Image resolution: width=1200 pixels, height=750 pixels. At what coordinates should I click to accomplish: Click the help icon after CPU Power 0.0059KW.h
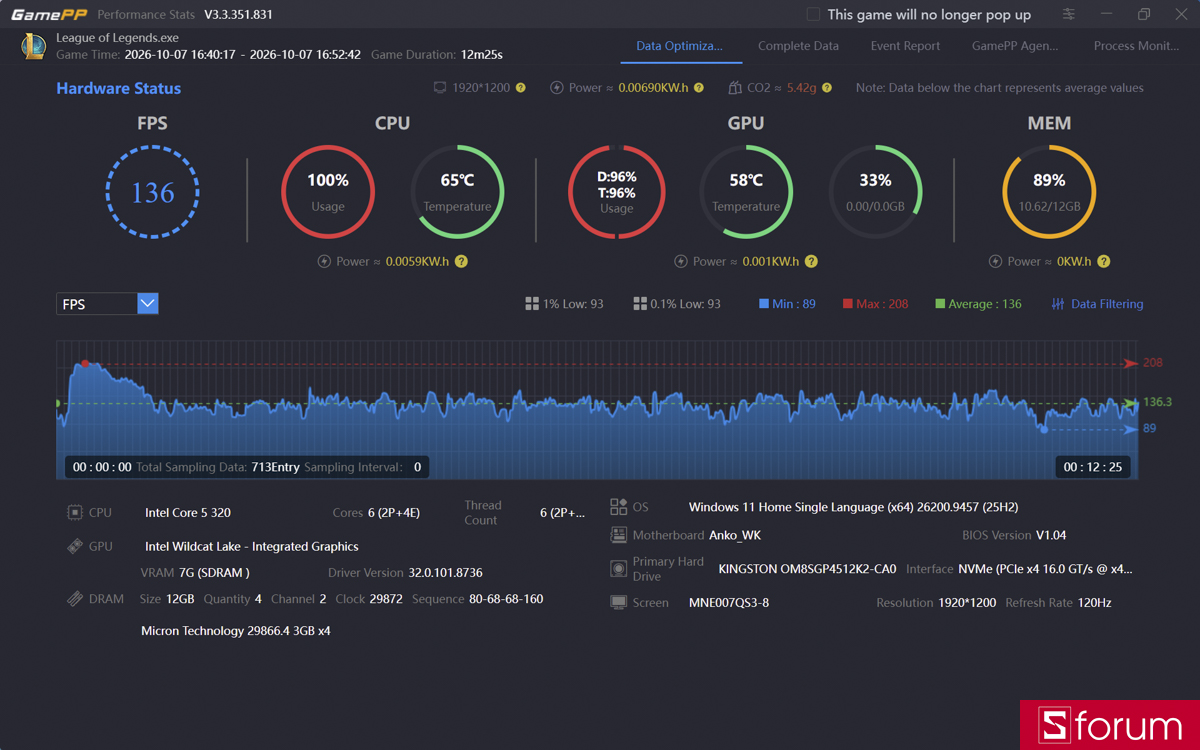pyautogui.click(x=461, y=262)
